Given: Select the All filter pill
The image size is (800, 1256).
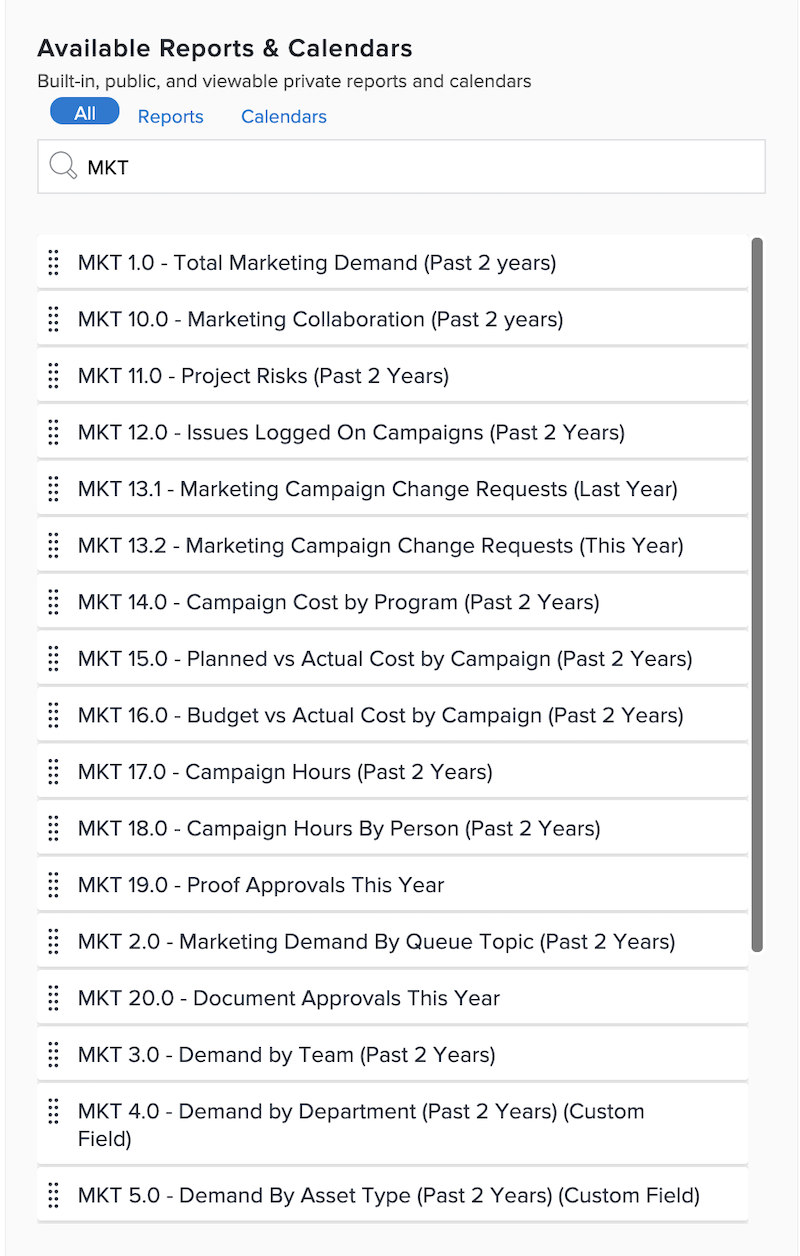Looking at the screenshot, I should pyautogui.click(x=84, y=111).
